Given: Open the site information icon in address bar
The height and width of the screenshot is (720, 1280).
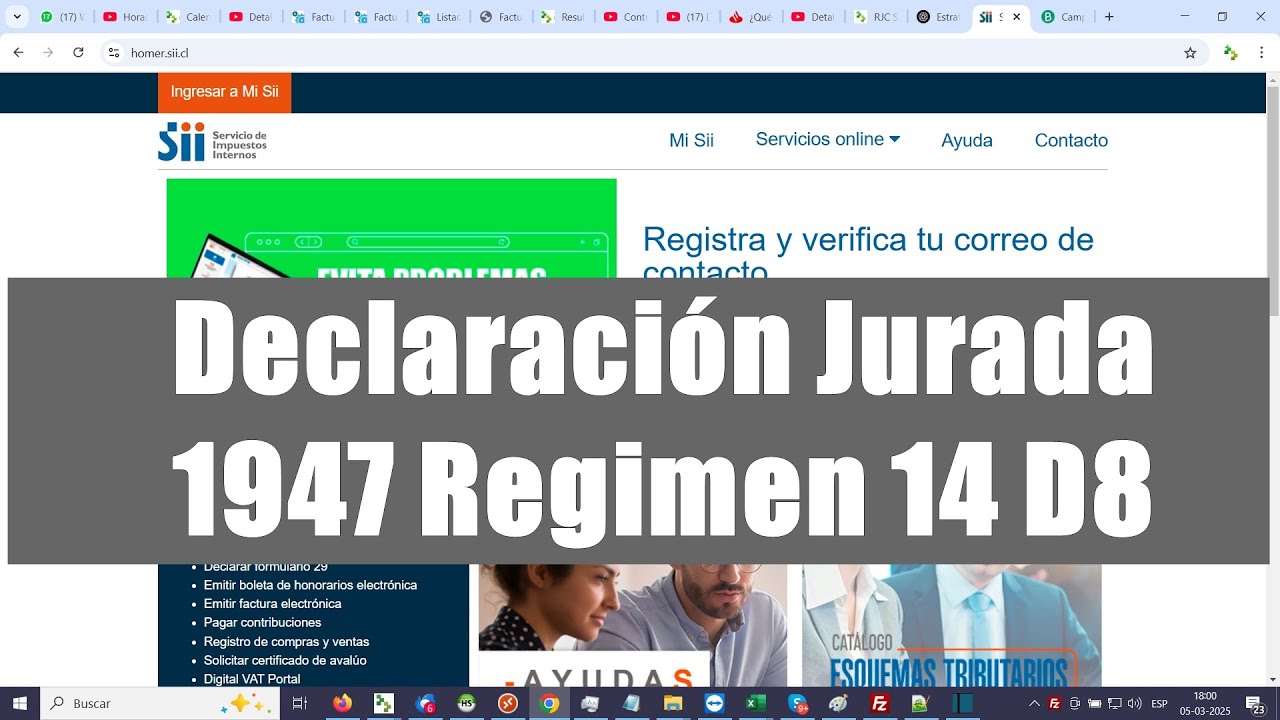Looking at the screenshot, I should pyautogui.click(x=114, y=53).
